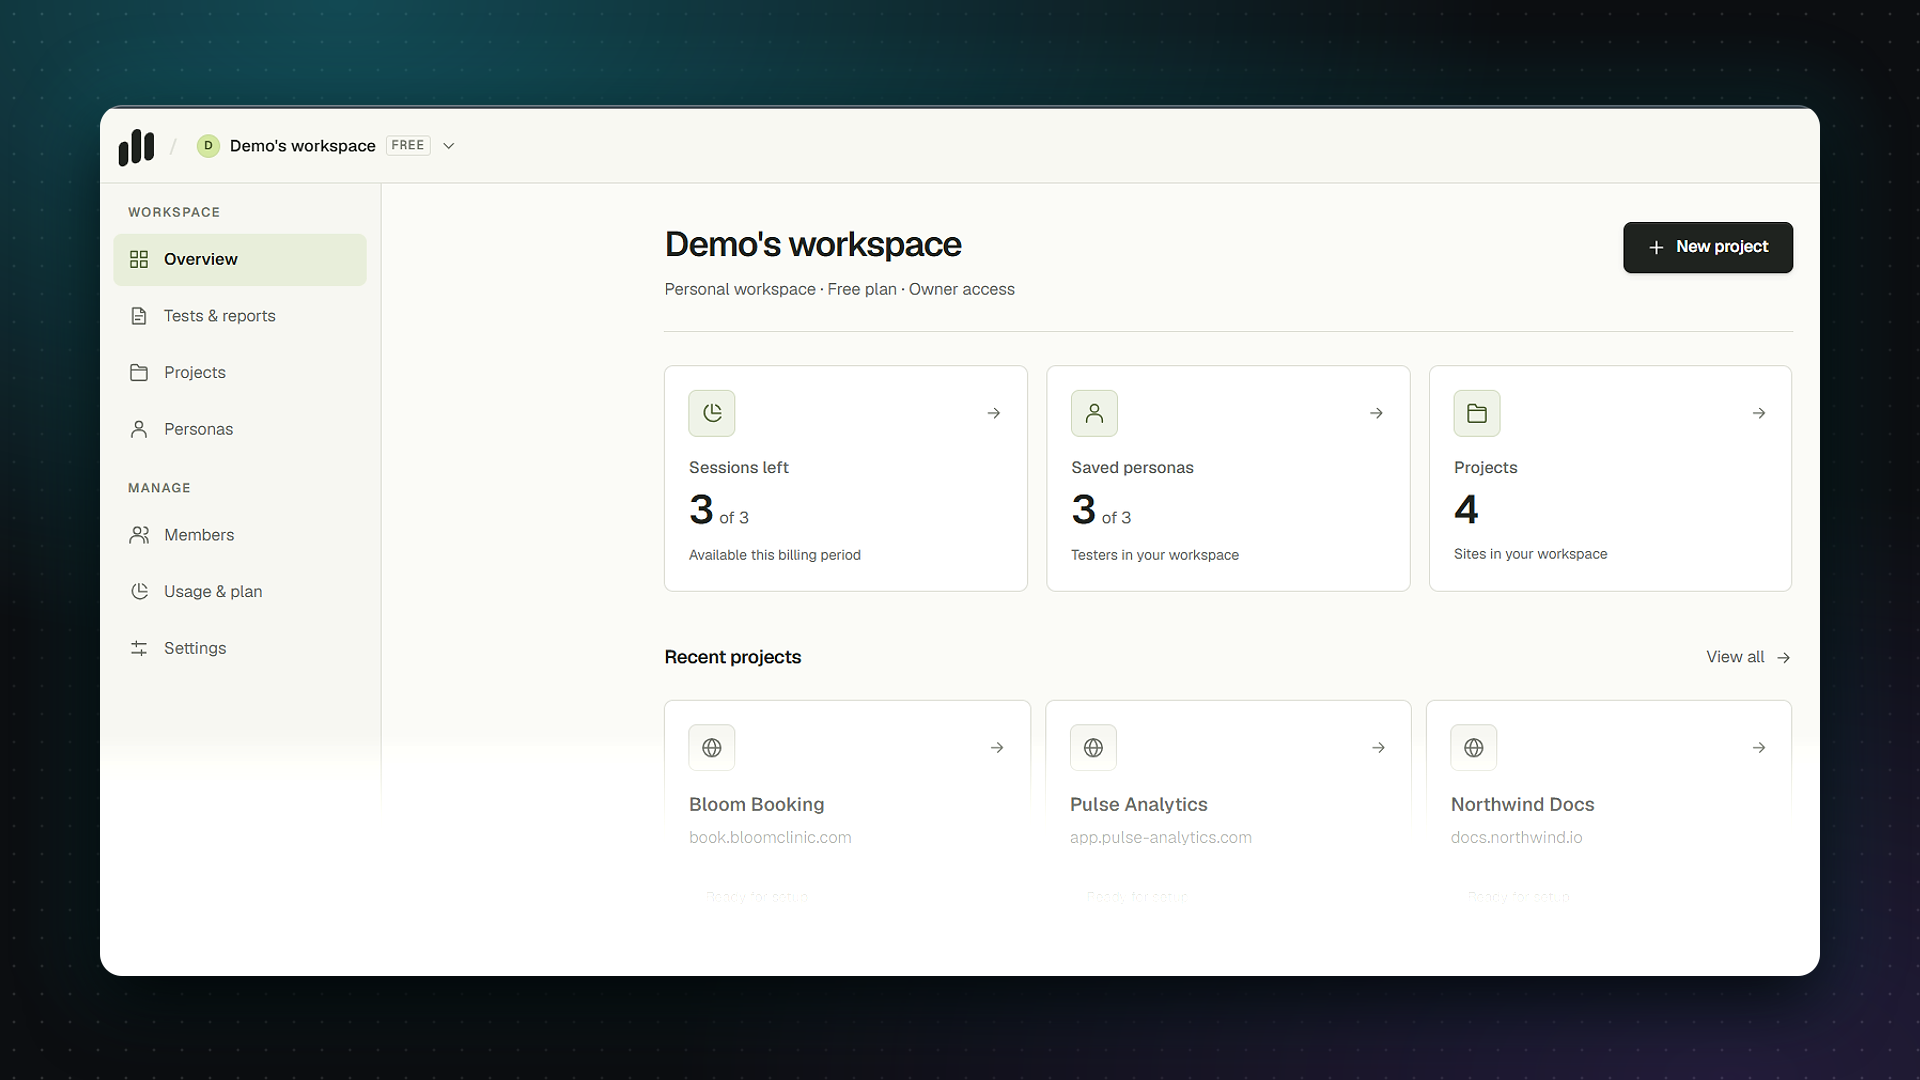
Task: Create a New project
Action: [x=1708, y=247]
